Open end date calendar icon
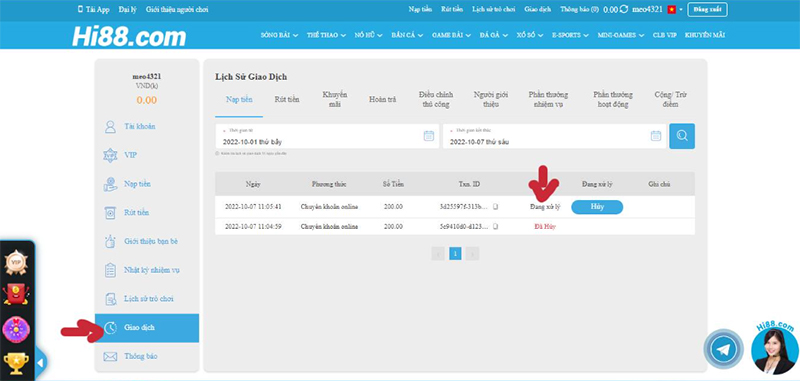 pos(656,136)
